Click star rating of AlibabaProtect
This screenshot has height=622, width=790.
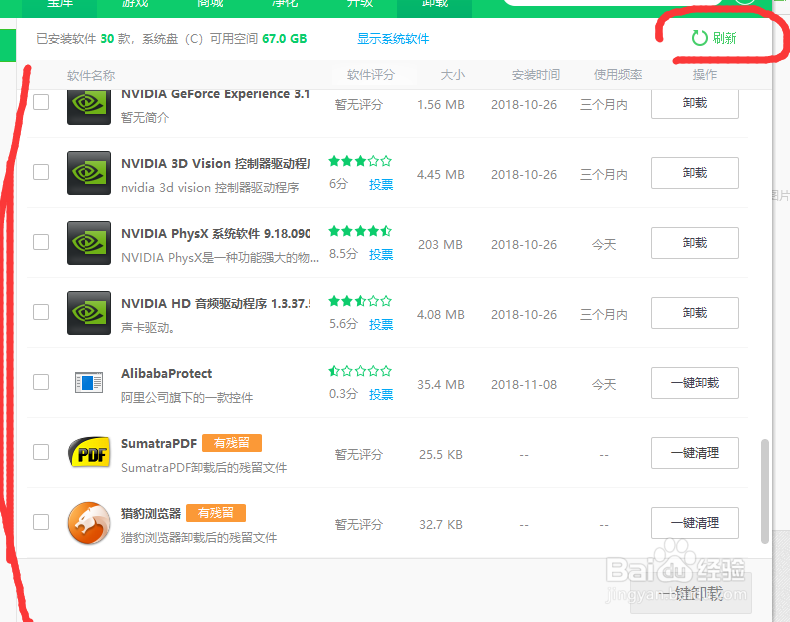360,371
